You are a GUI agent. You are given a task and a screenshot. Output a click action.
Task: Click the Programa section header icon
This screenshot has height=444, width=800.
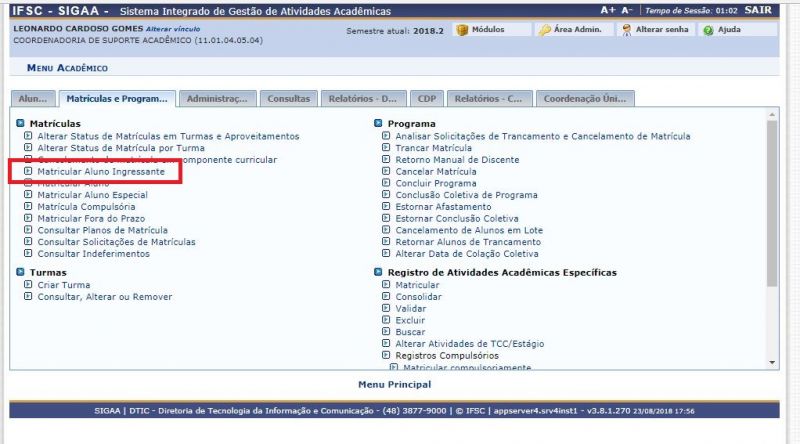(379, 123)
